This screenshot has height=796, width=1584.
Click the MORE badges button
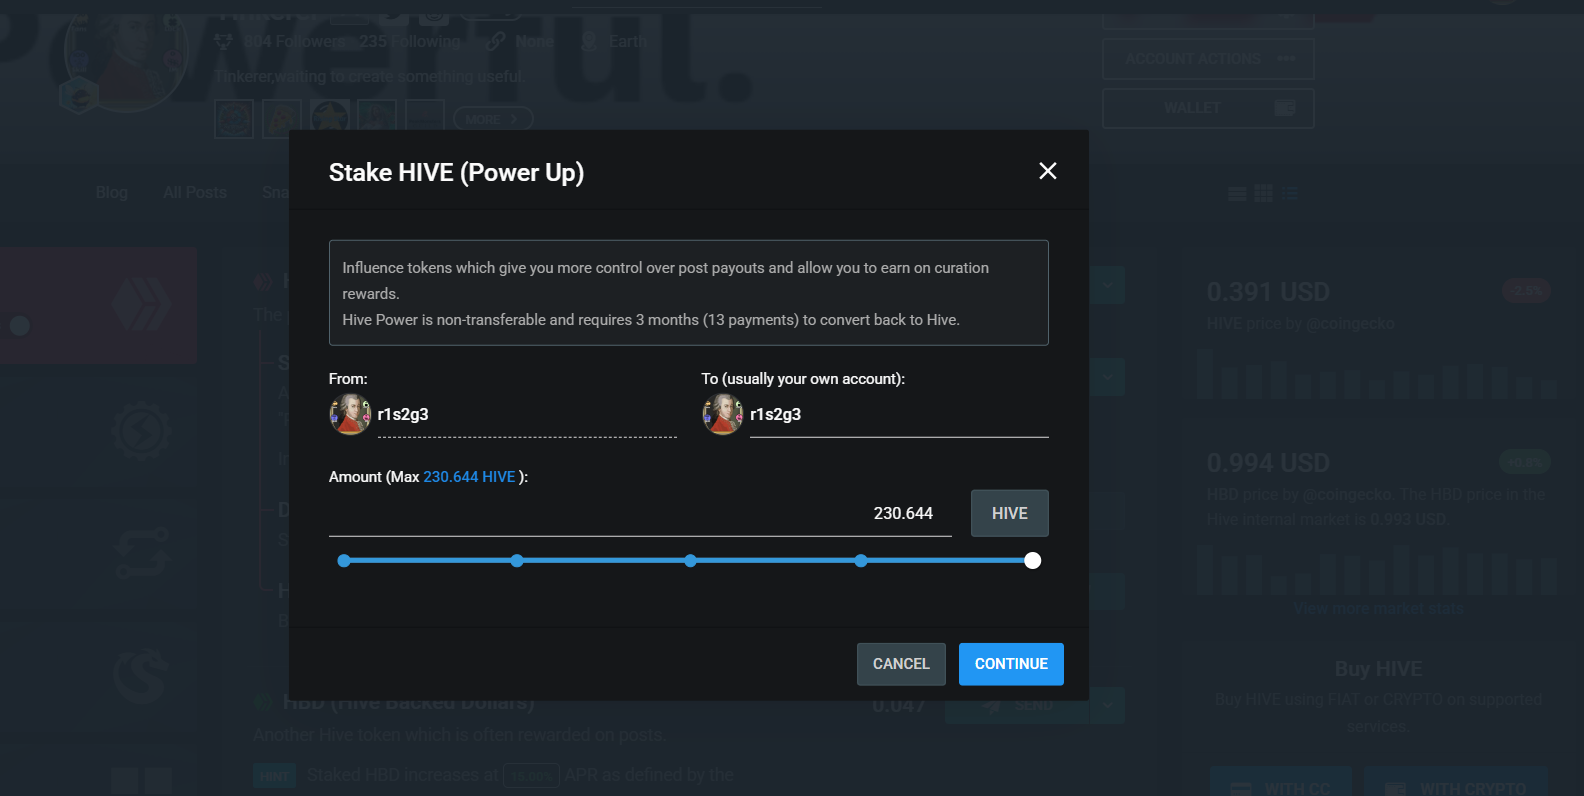click(493, 119)
